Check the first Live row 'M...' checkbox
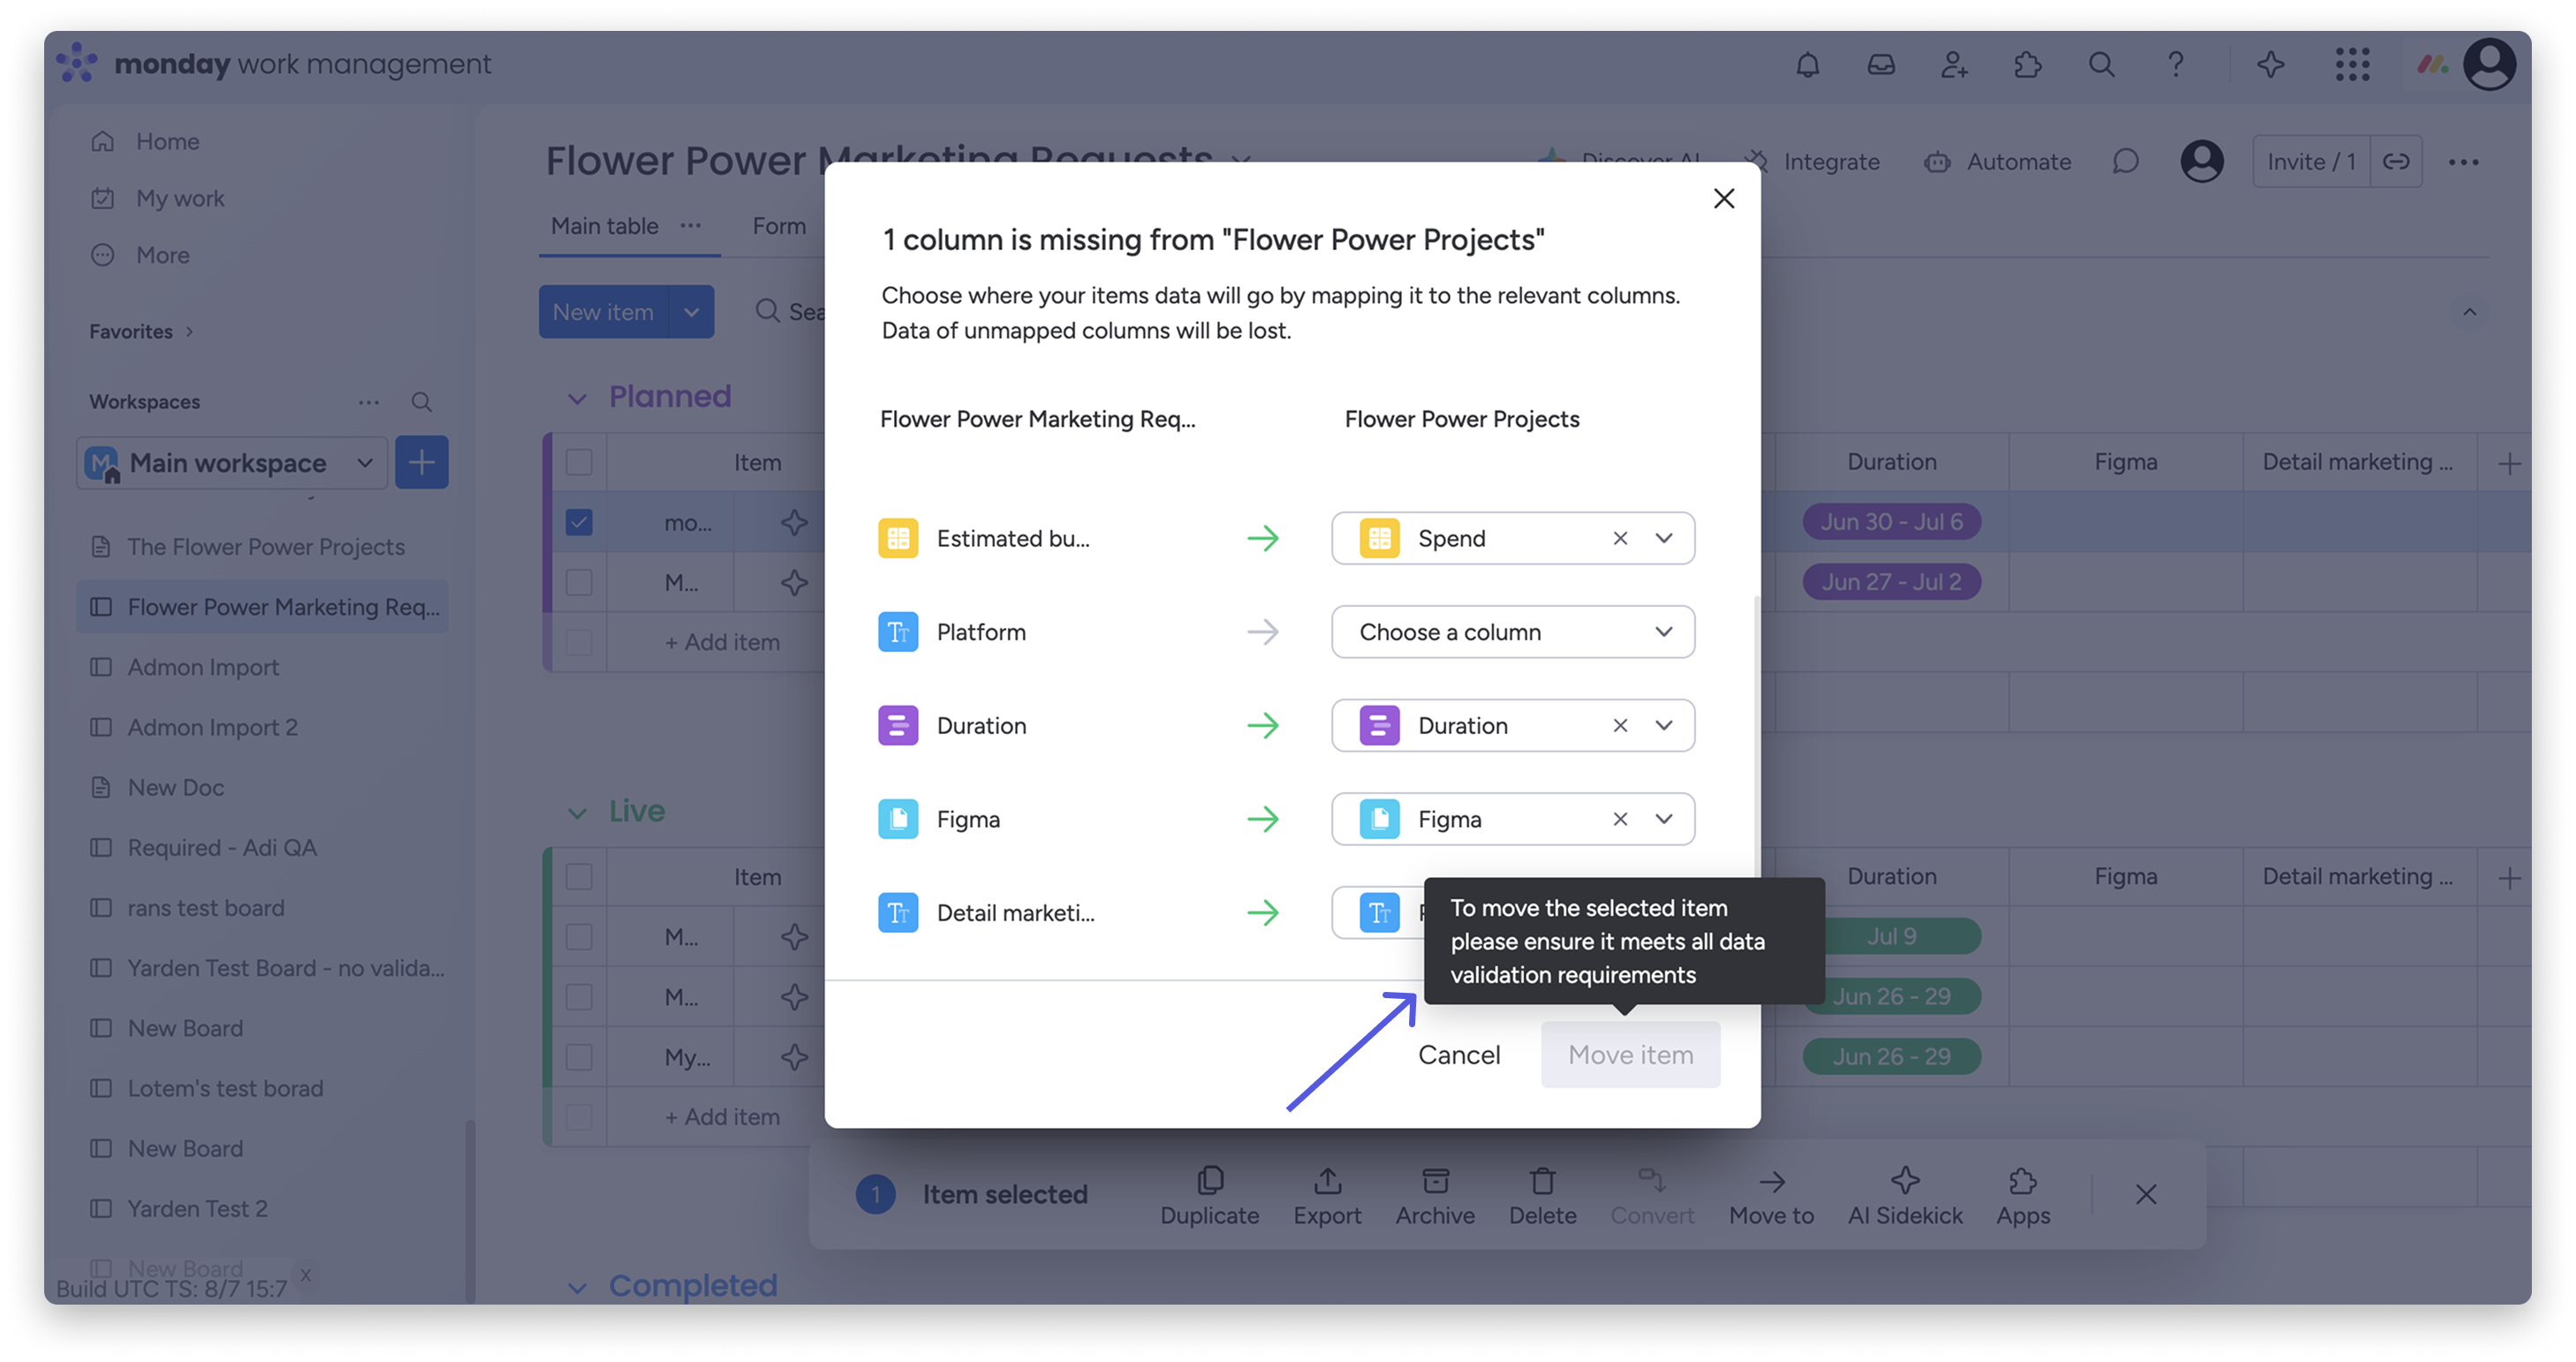The height and width of the screenshot is (1362, 2576). pos(579,937)
